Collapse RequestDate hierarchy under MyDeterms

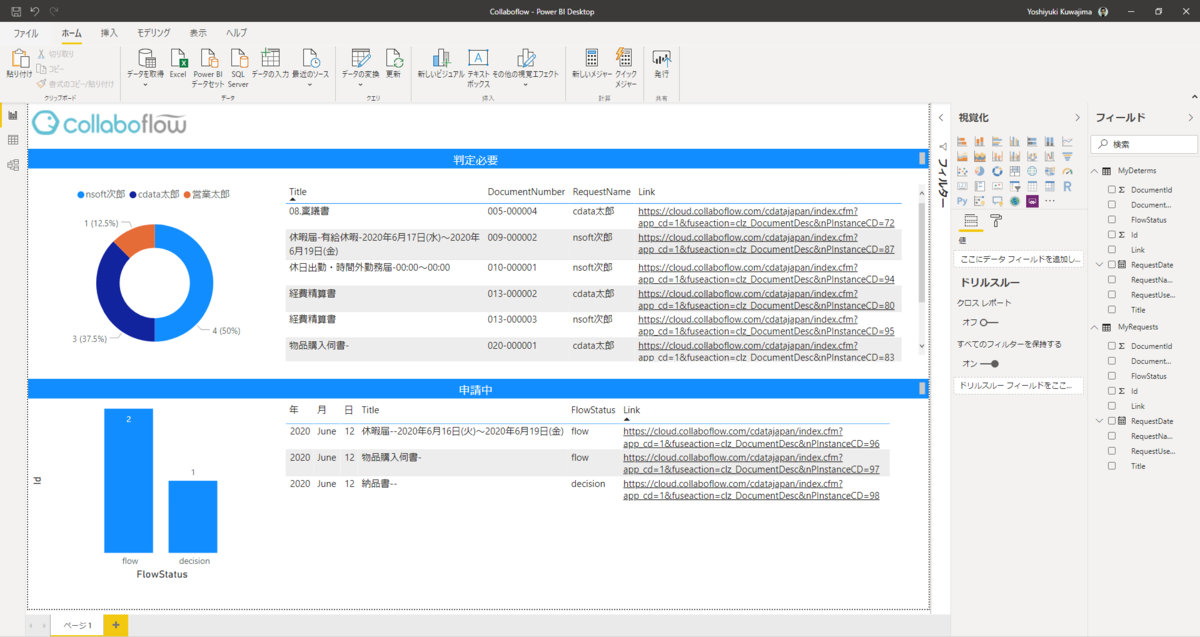[x=1099, y=265]
